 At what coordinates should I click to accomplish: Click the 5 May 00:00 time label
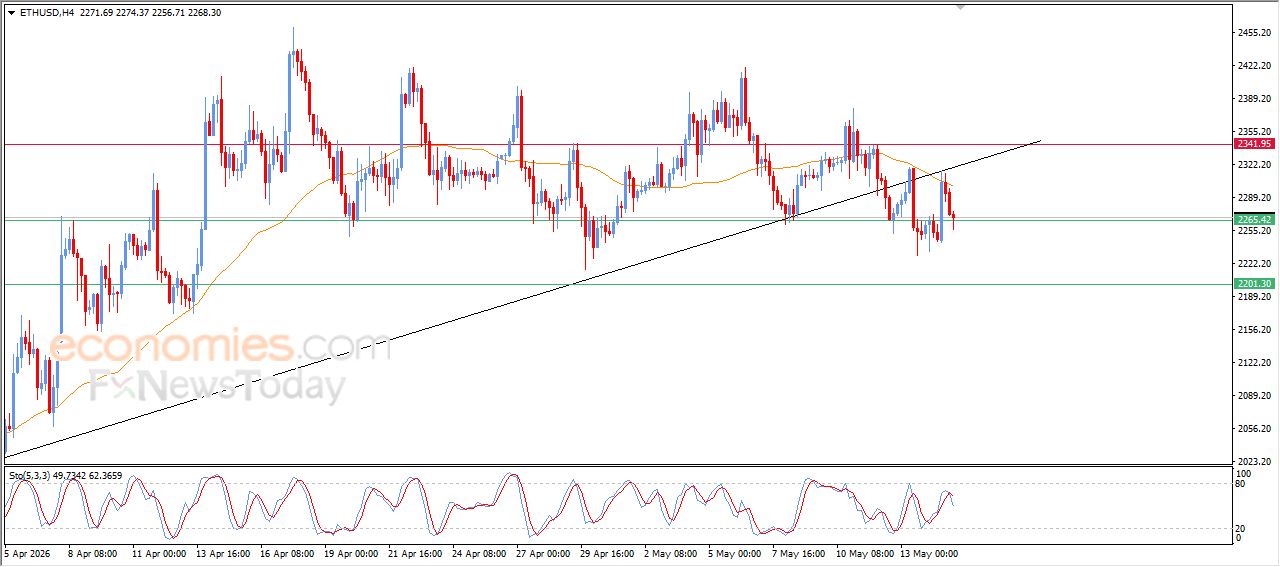pyautogui.click(x=735, y=552)
